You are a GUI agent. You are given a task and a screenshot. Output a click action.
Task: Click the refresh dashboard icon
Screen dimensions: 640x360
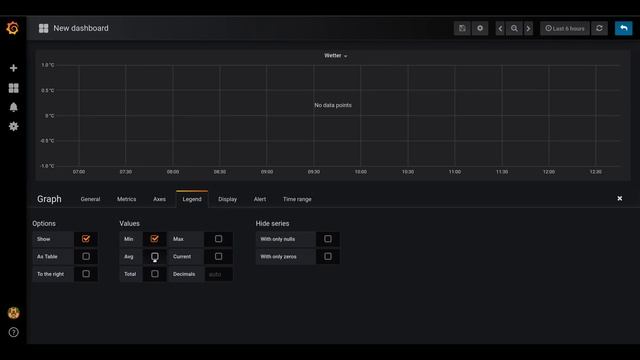point(599,28)
